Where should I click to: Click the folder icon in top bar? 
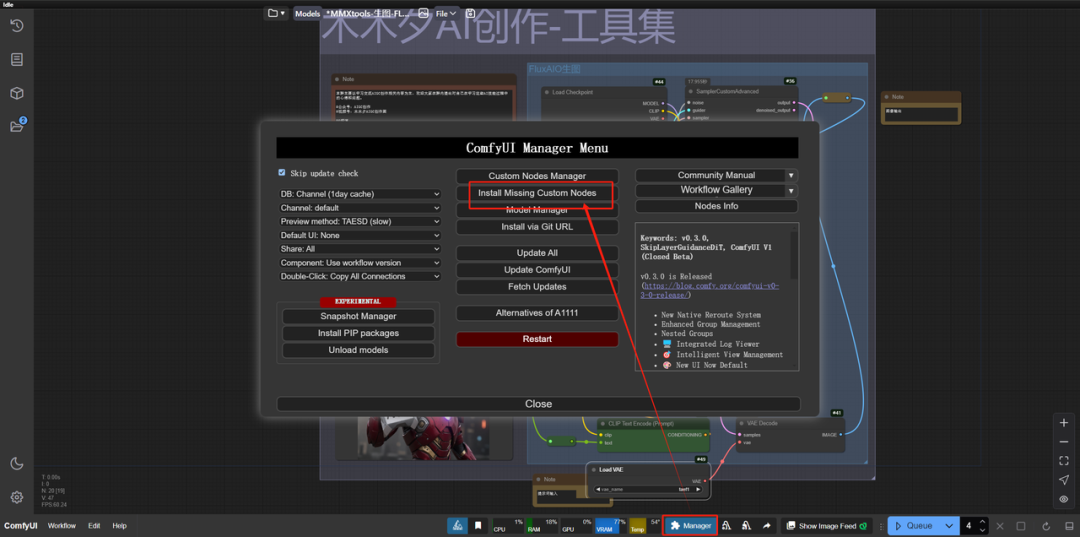point(276,13)
